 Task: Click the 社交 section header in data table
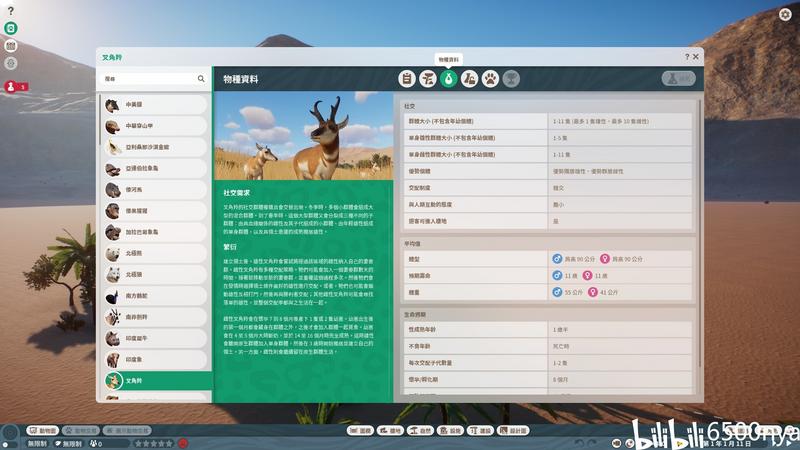click(x=410, y=106)
